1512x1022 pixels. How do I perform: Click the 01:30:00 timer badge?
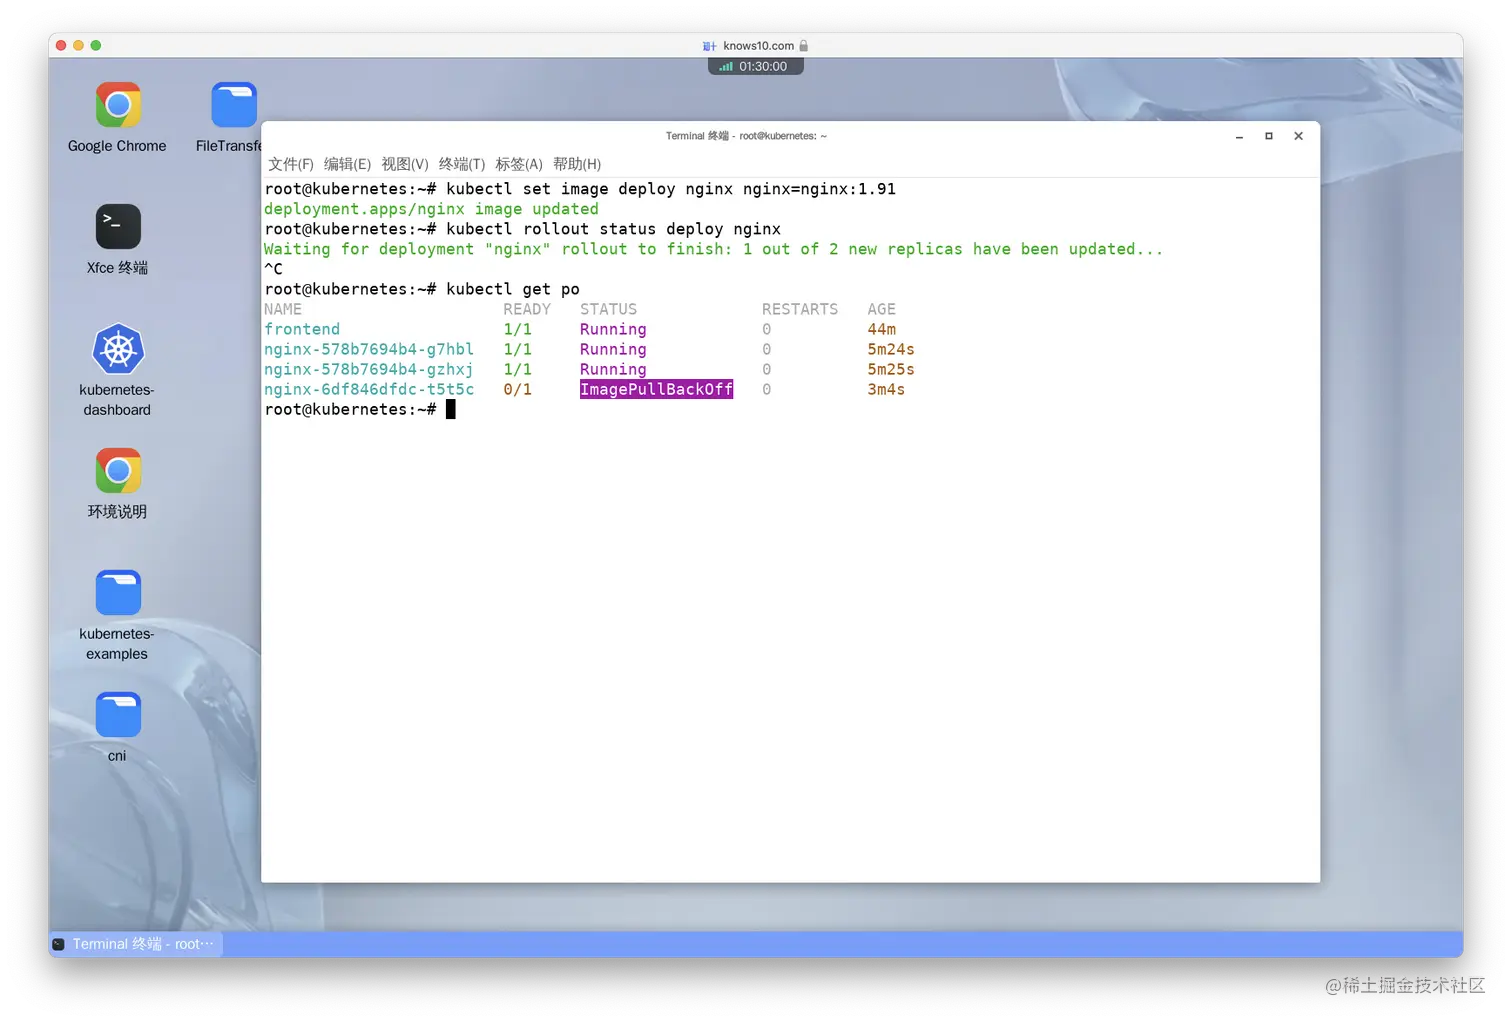pos(756,67)
